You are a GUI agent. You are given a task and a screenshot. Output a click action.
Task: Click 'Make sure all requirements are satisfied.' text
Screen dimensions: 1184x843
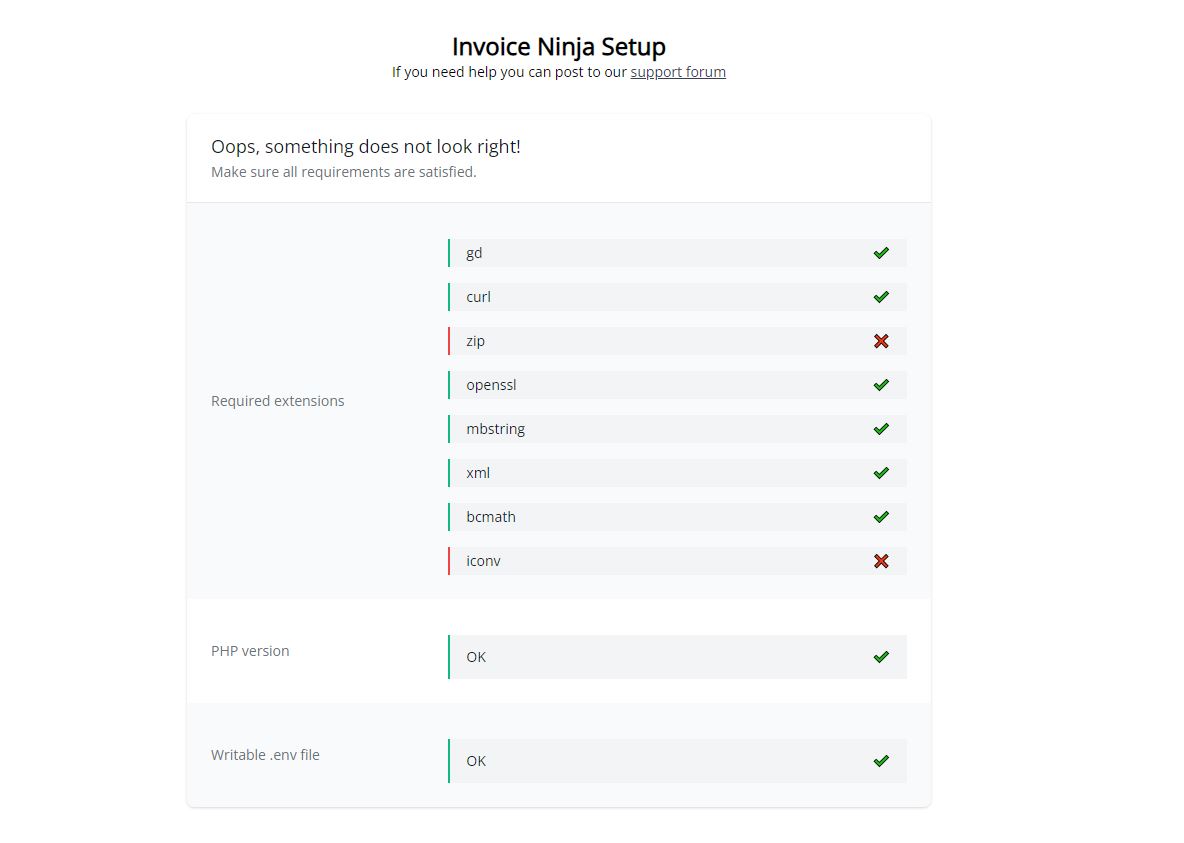coord(344,172)
